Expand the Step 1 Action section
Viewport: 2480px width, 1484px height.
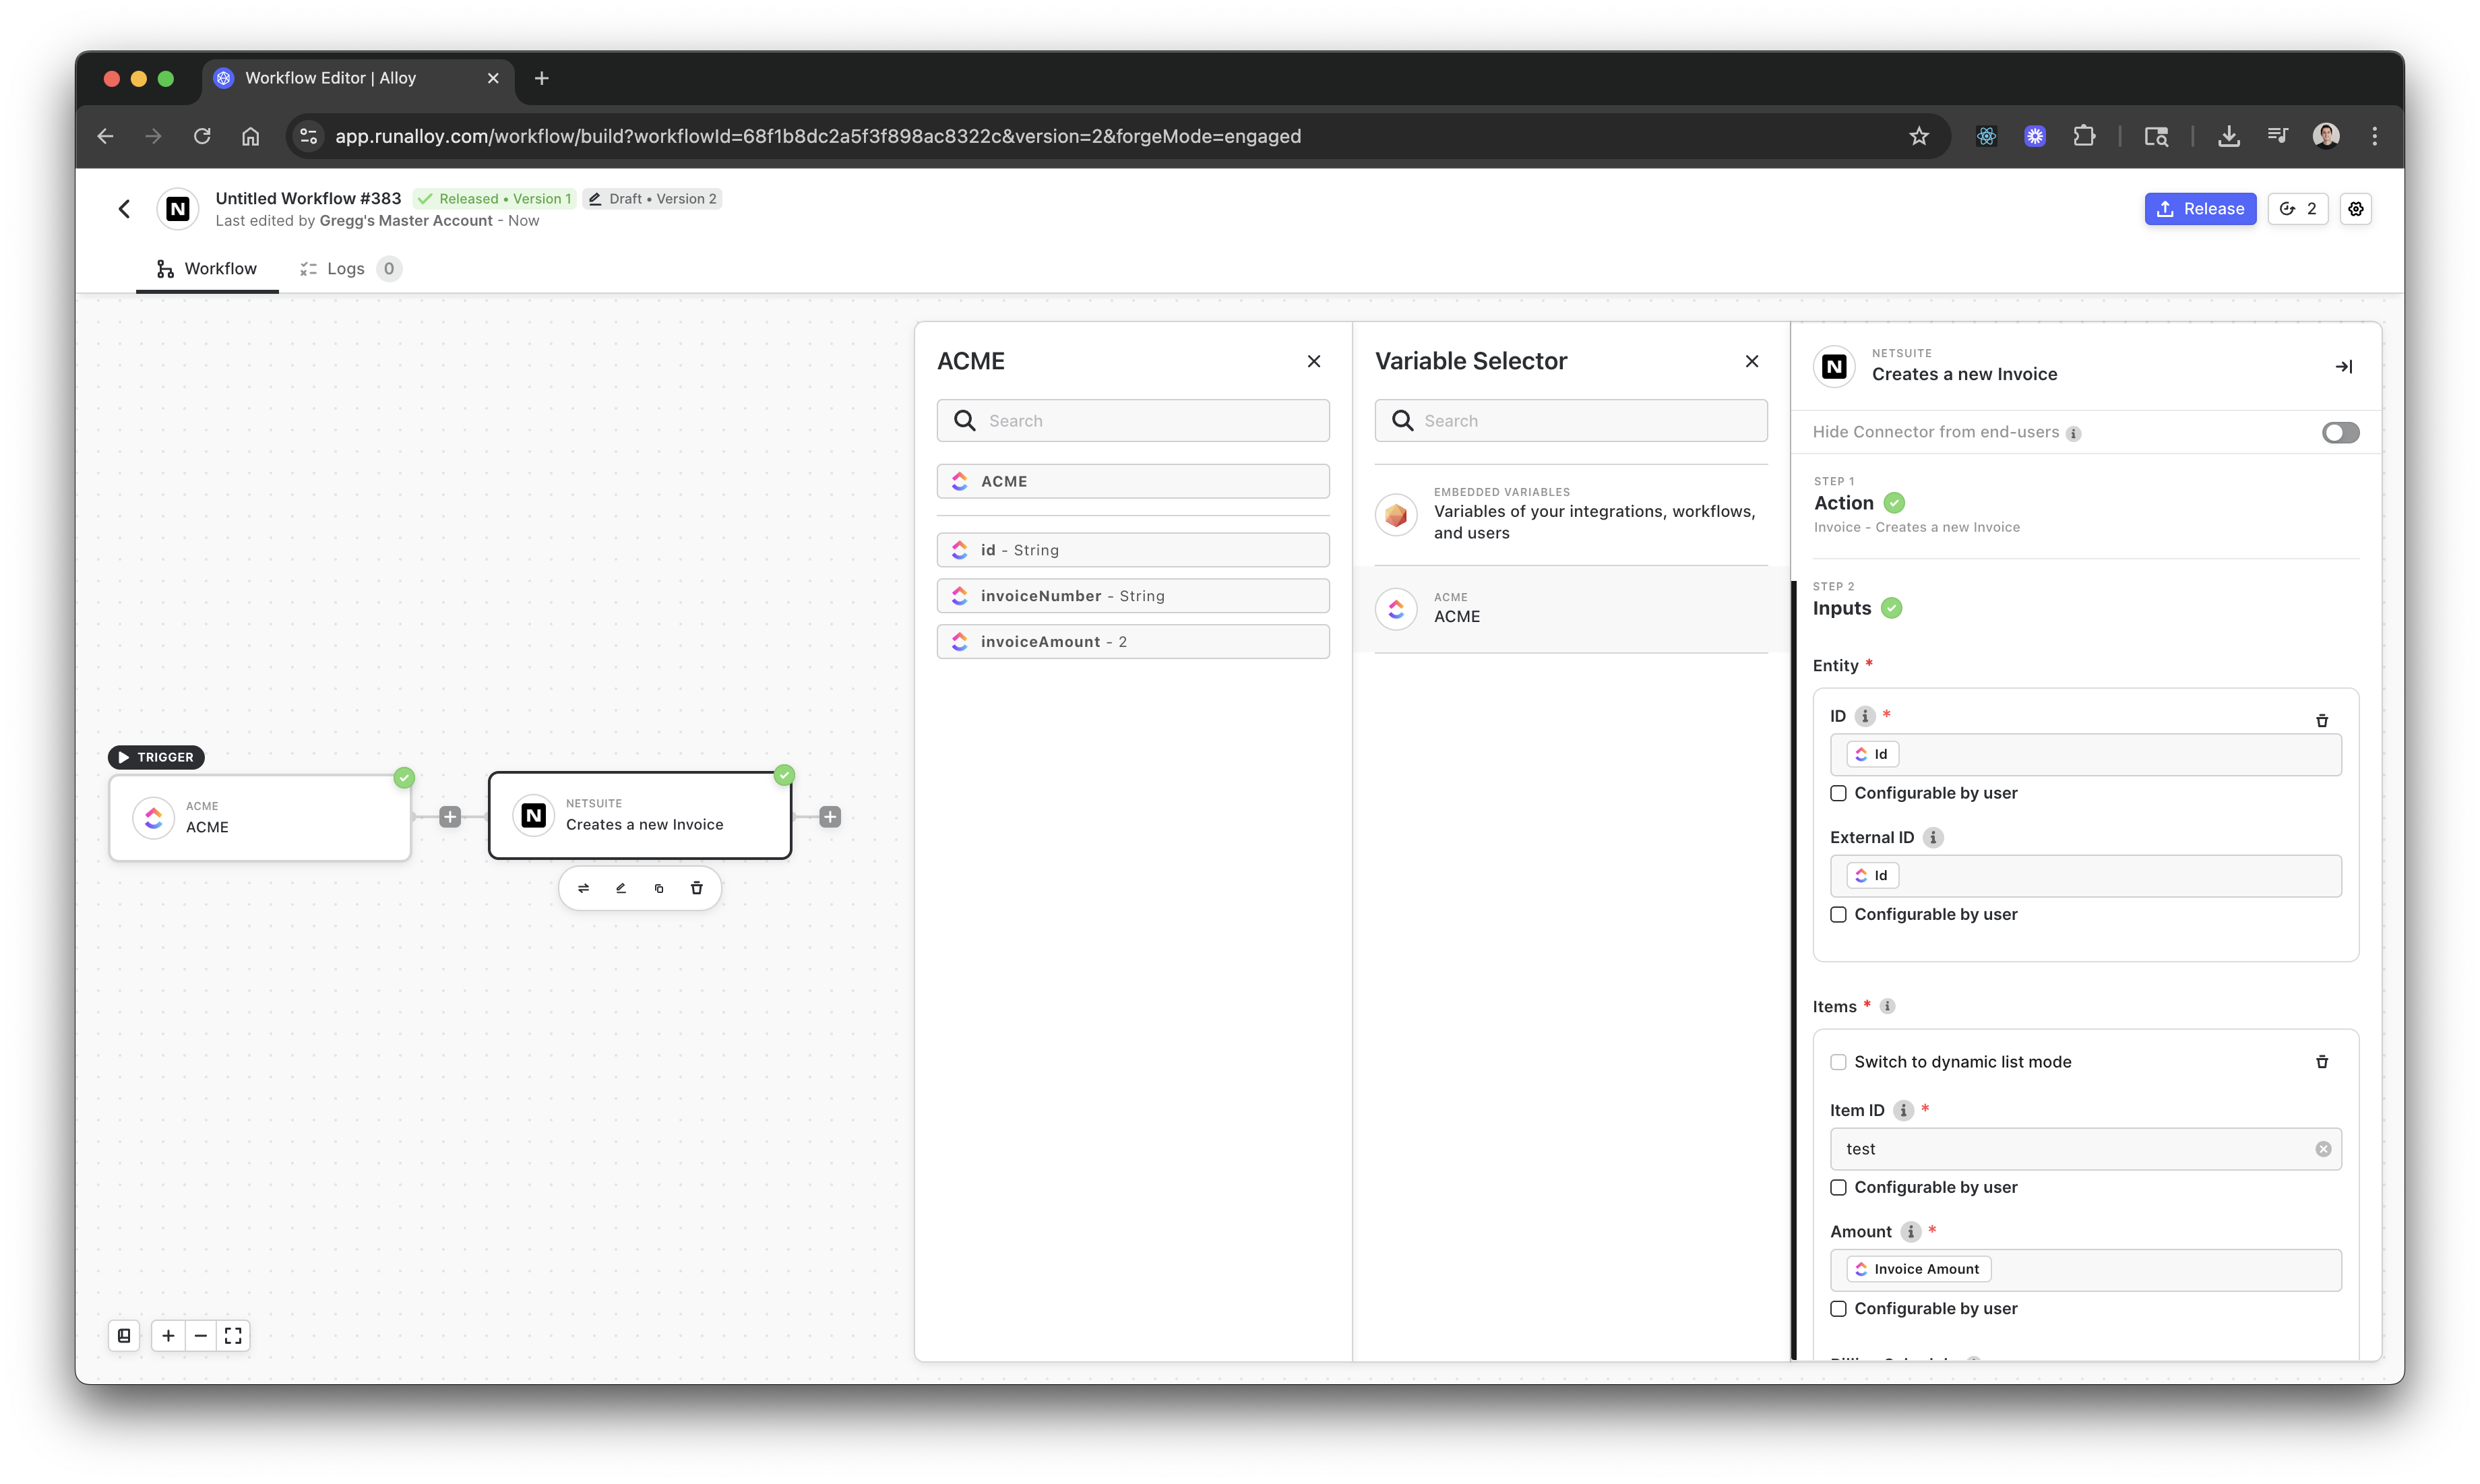(x=1844, y=503)
